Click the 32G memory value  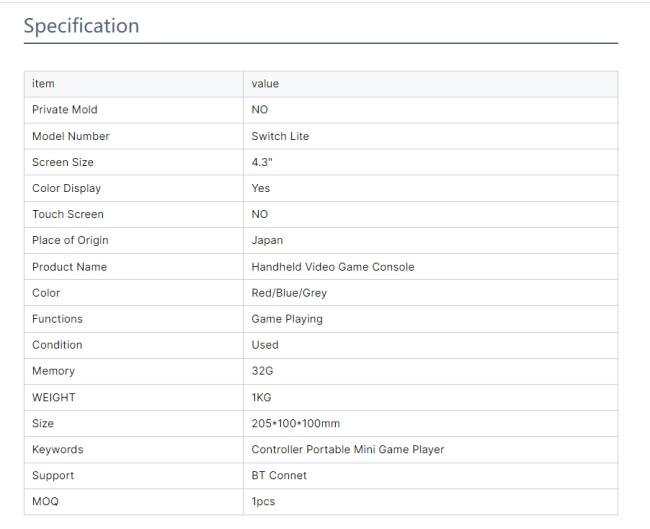[x=262, y=371]
